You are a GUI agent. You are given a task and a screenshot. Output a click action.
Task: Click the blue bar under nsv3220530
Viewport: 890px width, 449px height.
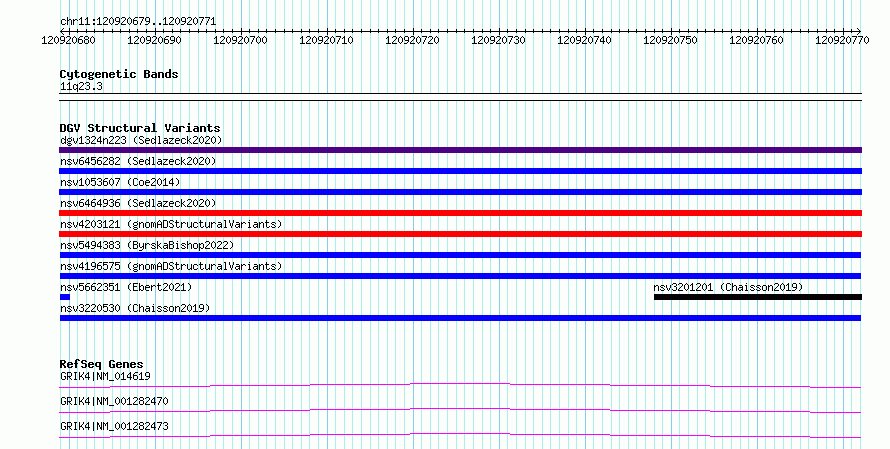click(460, 318)
